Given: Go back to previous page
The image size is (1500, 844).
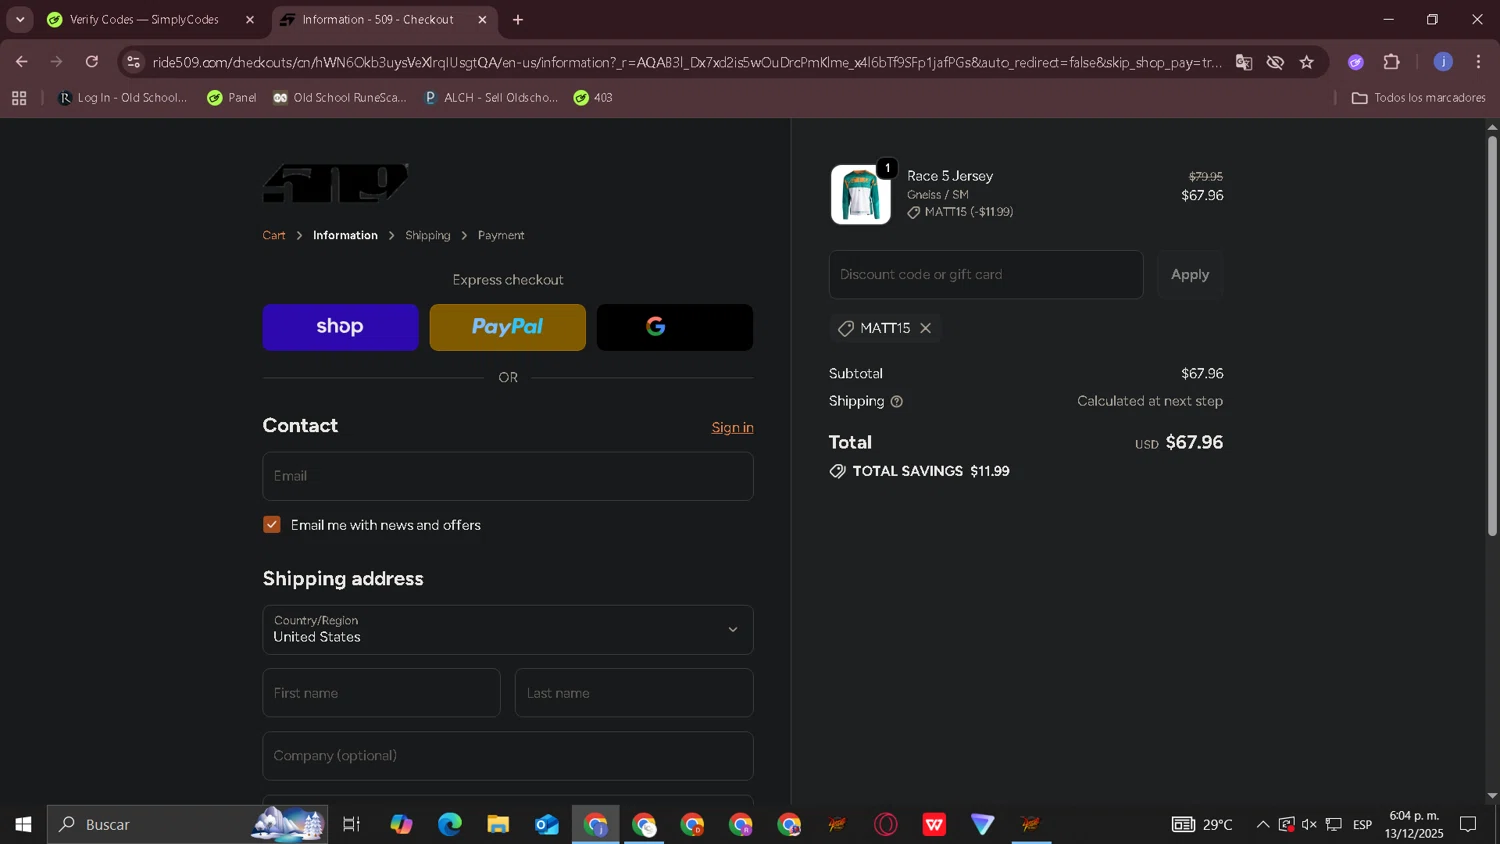Looking at the screenshot, I should tap(21, 62).
